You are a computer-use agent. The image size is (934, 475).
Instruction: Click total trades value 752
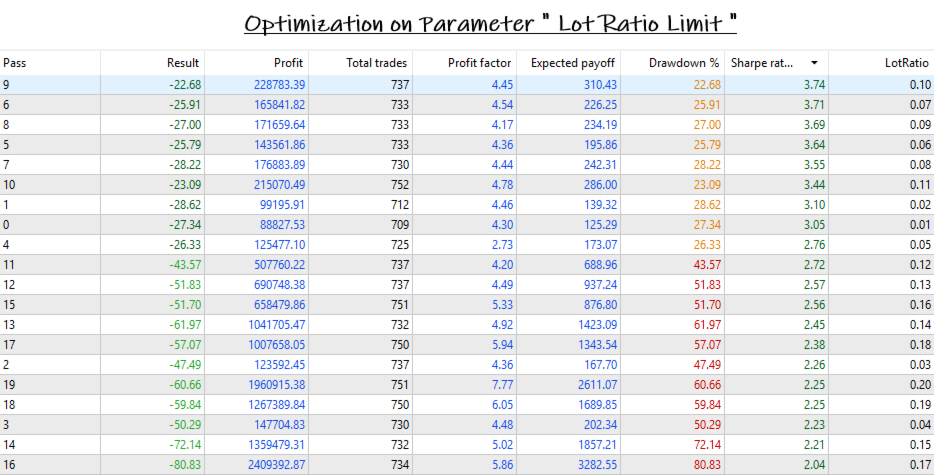click(x=400, y=185)
